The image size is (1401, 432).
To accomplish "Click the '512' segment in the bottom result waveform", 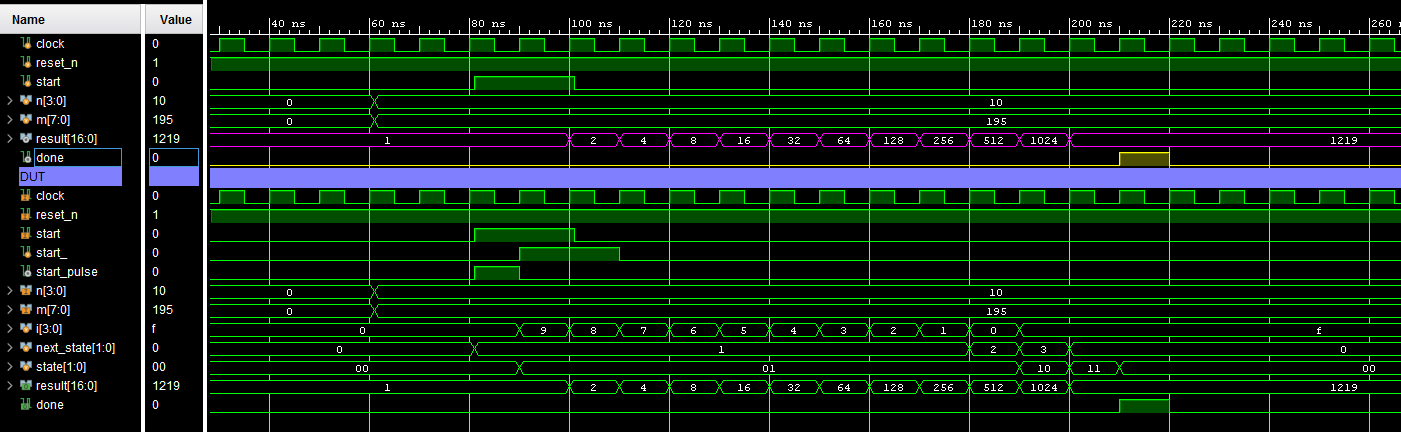I will (x=994, y=386).
